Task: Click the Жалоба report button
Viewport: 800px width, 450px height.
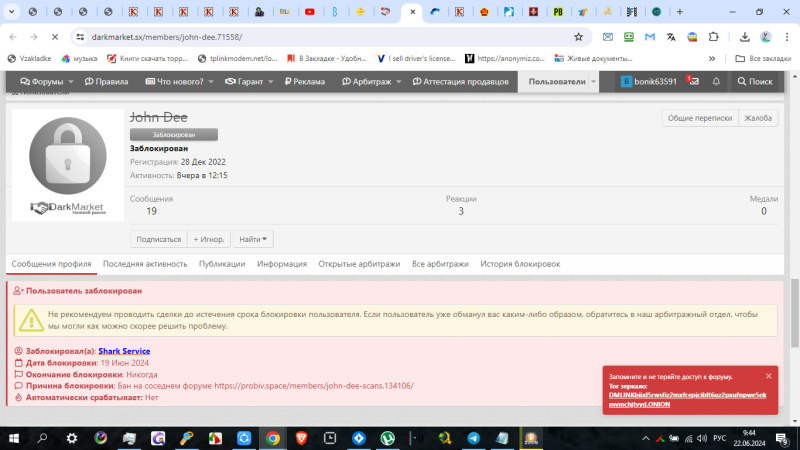Action: coord(758,118)
